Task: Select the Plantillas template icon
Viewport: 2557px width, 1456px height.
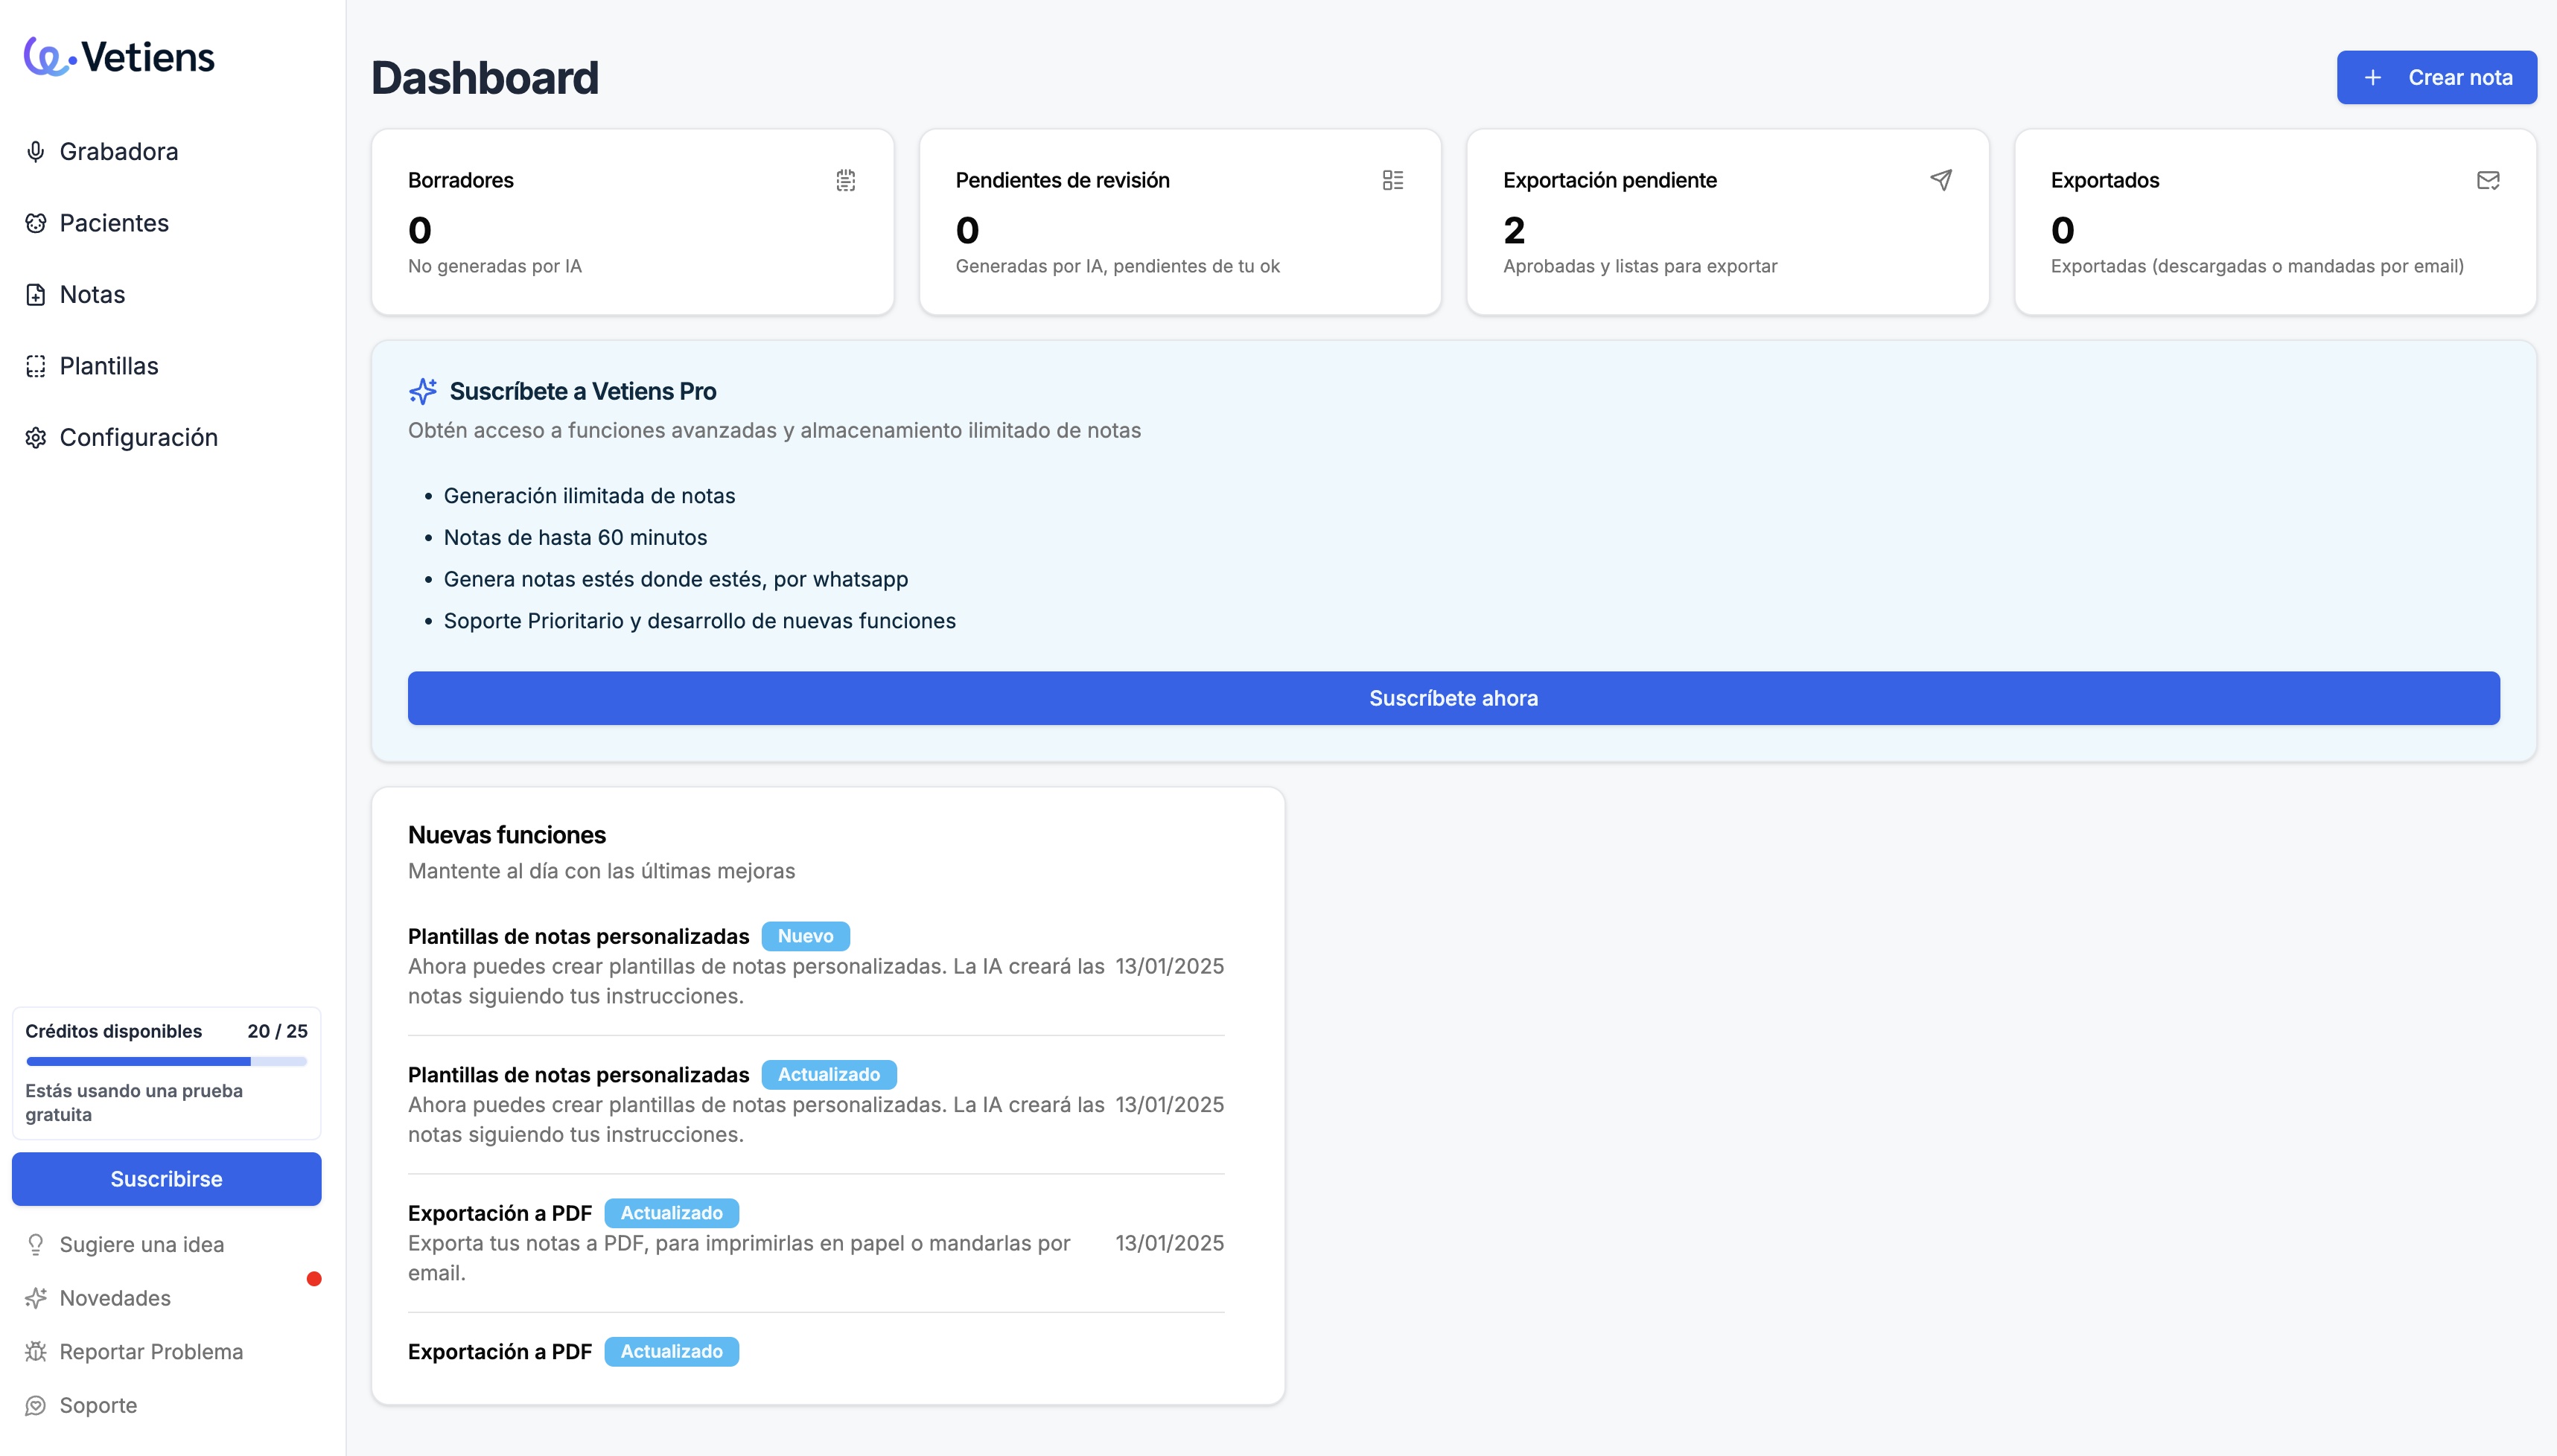Action: click(36, 366)
